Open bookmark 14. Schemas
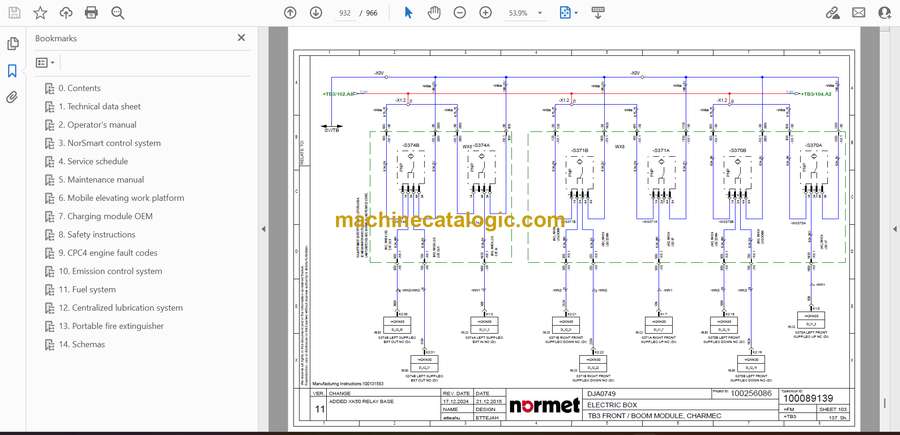The width and height of the screenshot is (900, 435). 82,344
